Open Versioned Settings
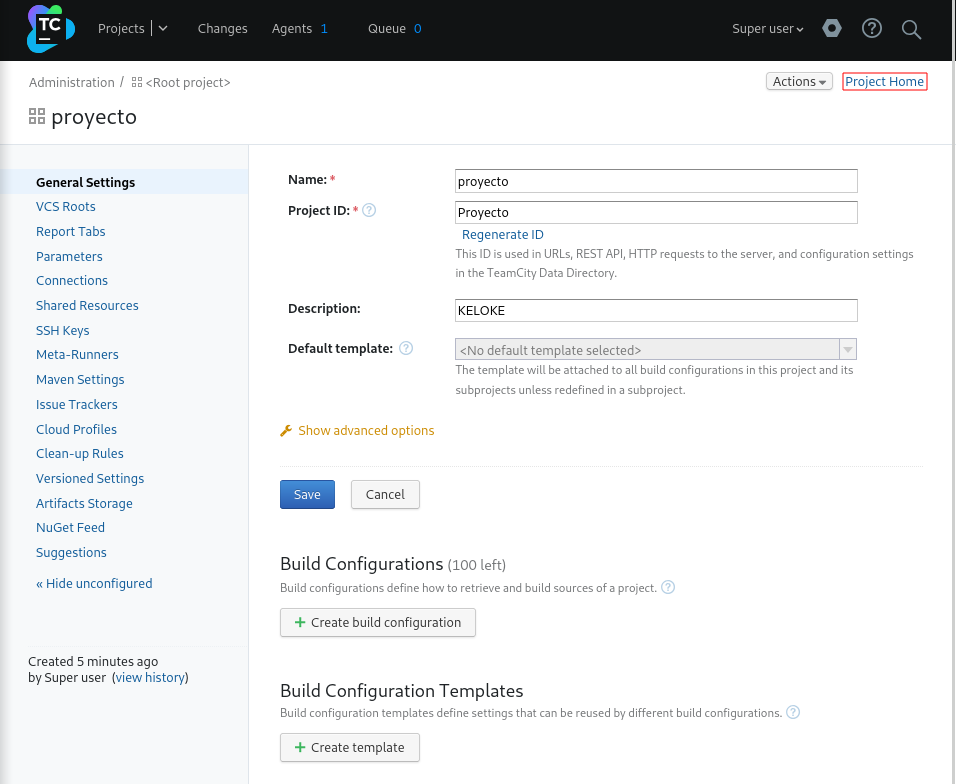The width and height of the screenshot is (956, 784). 90,479
